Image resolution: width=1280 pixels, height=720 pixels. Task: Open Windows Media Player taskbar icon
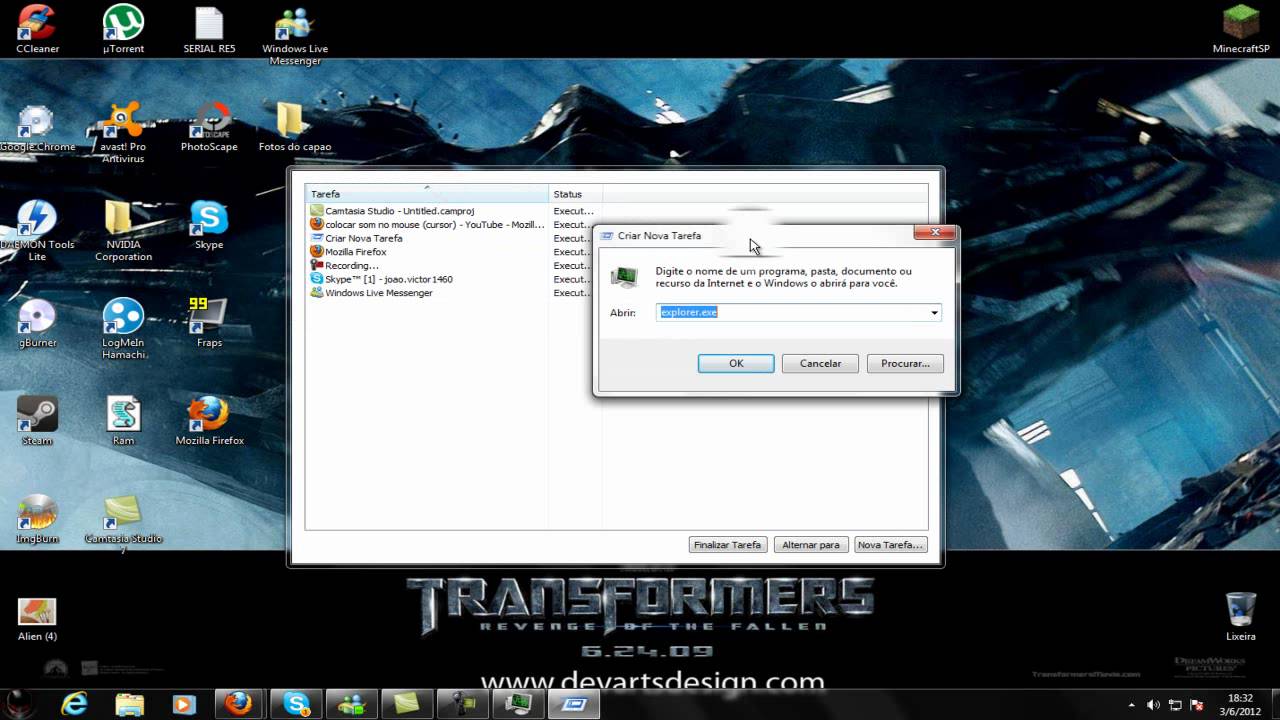[183, 704]
